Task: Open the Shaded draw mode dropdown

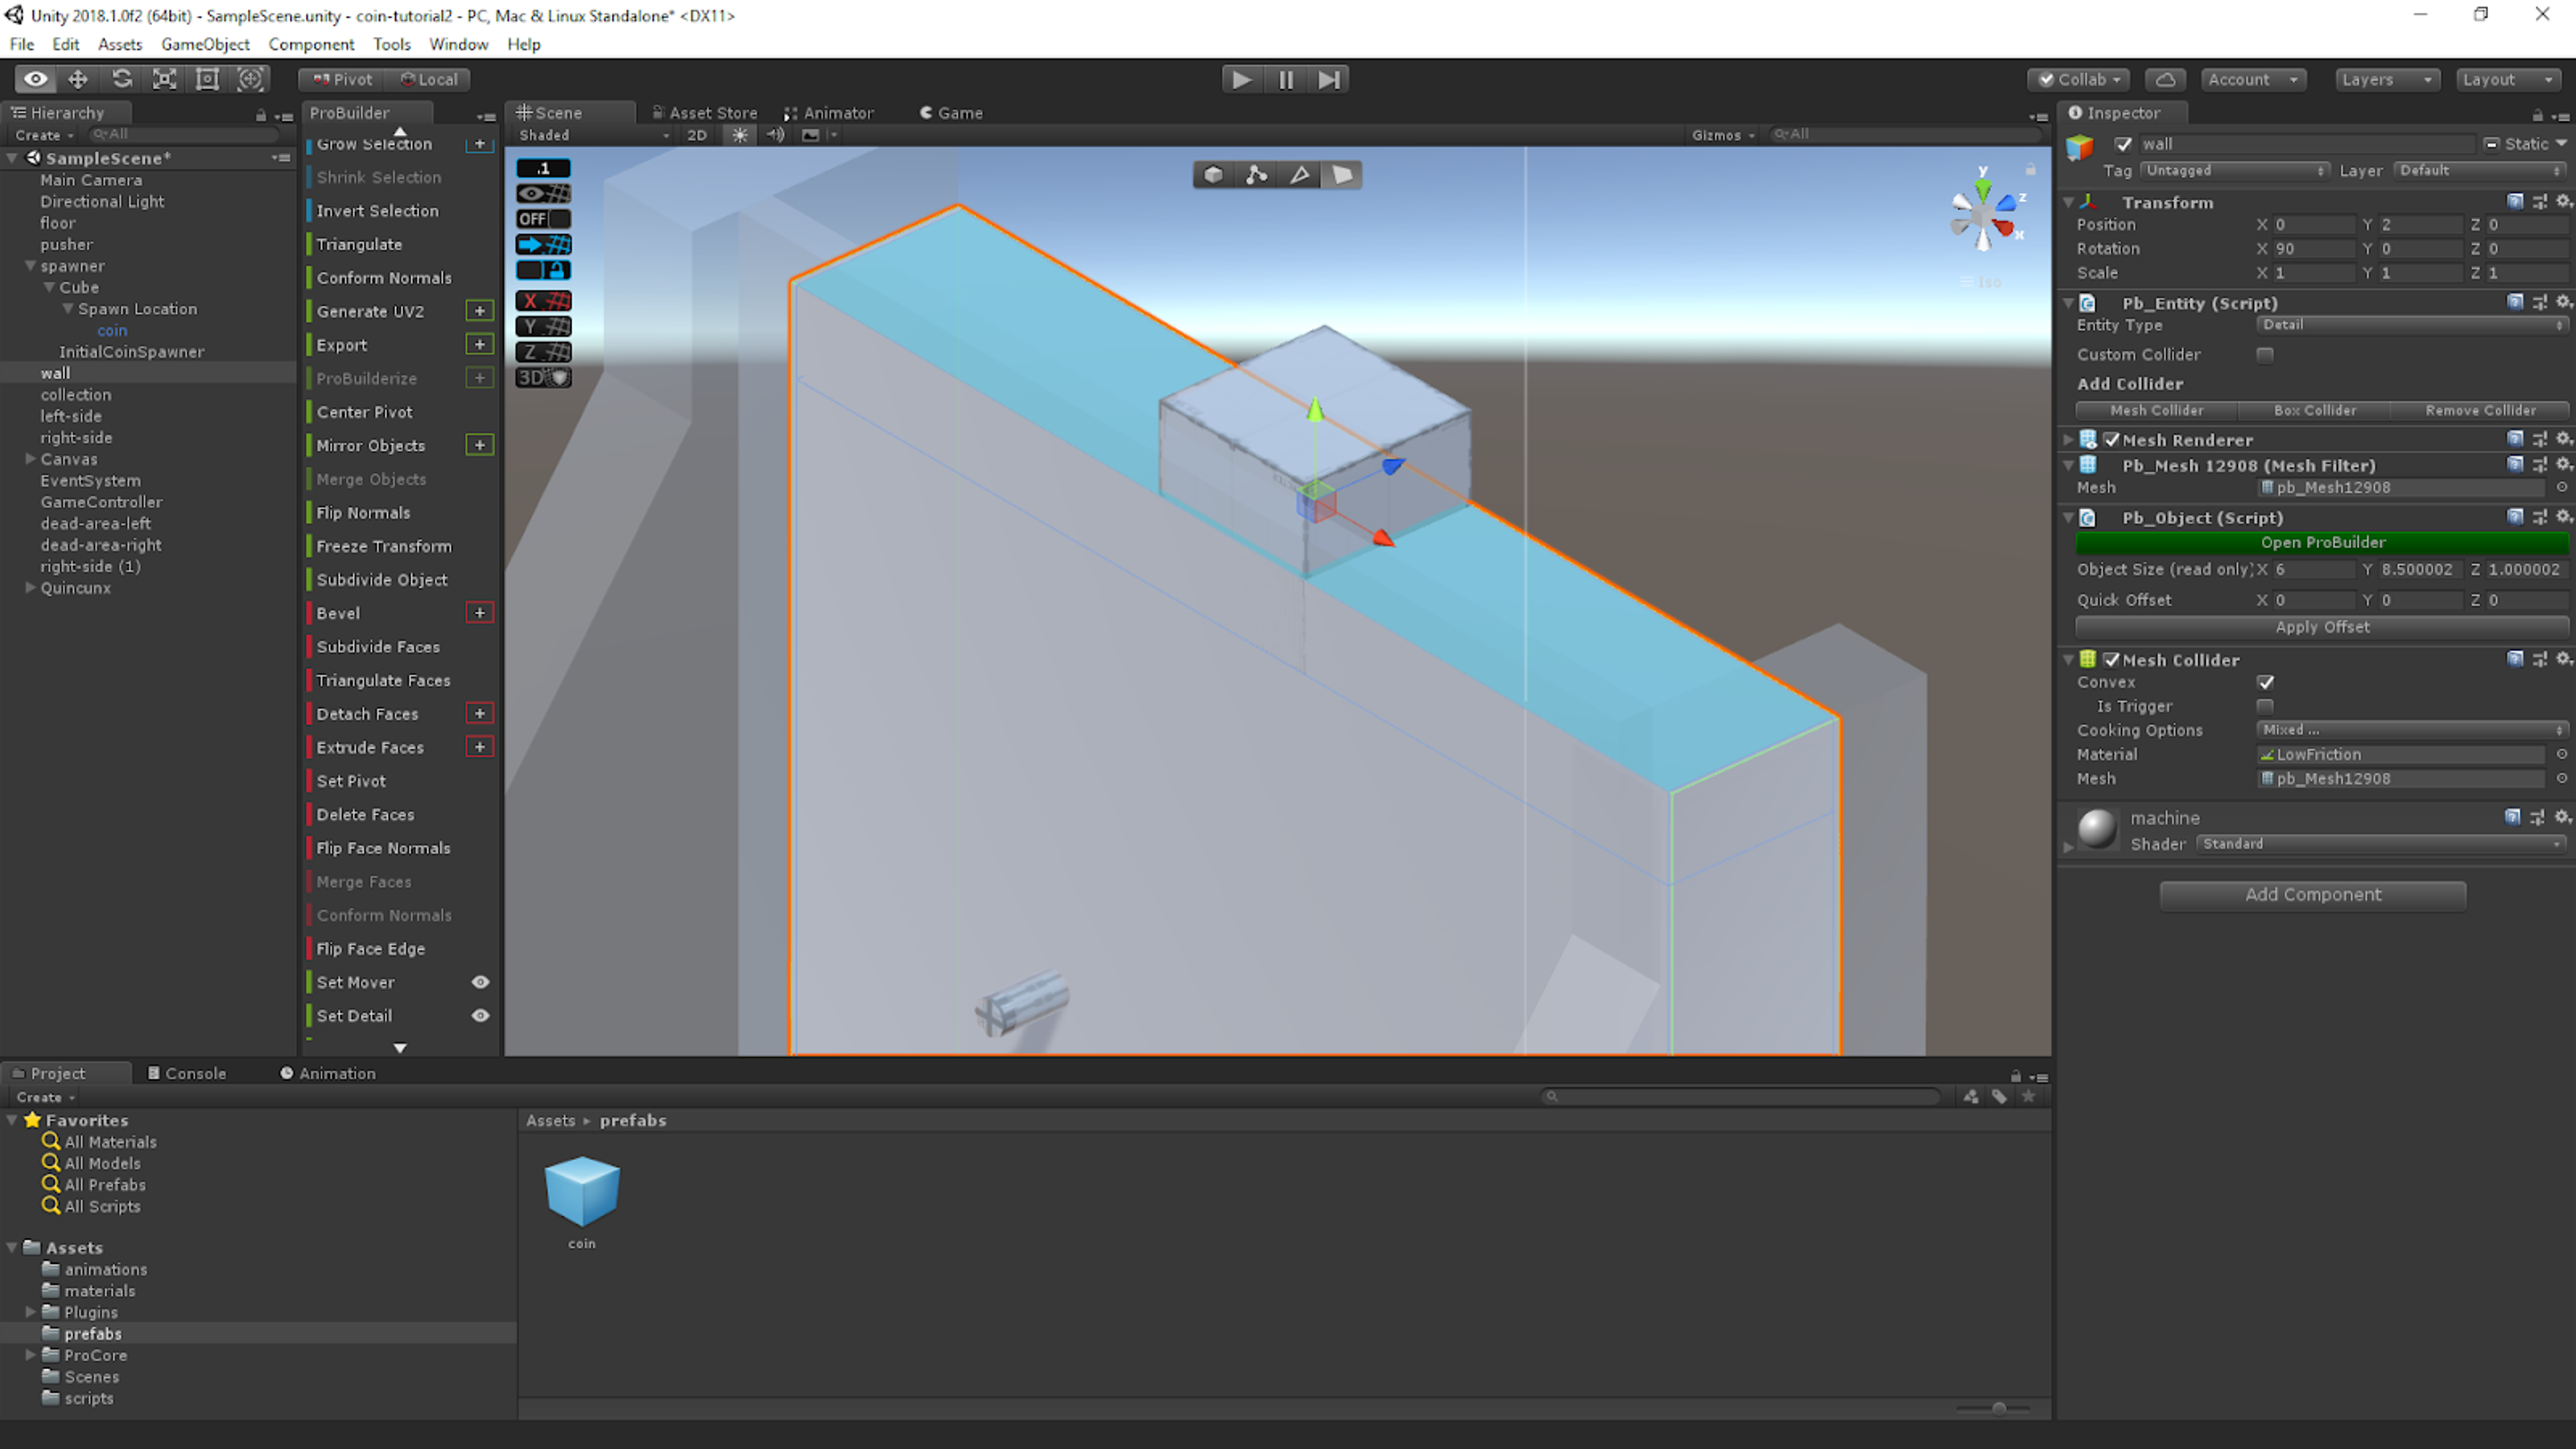Action: tap(594, 135)
